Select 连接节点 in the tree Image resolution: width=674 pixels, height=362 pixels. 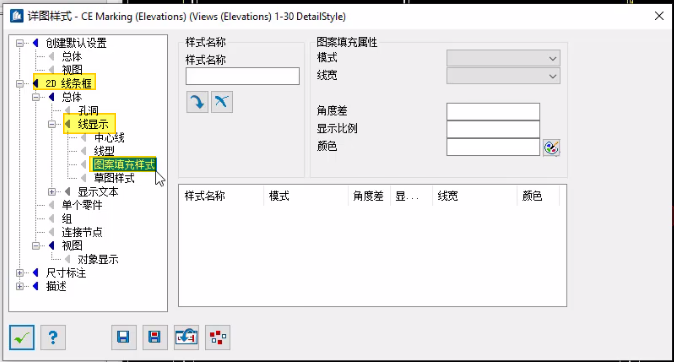tap(82, 233)
